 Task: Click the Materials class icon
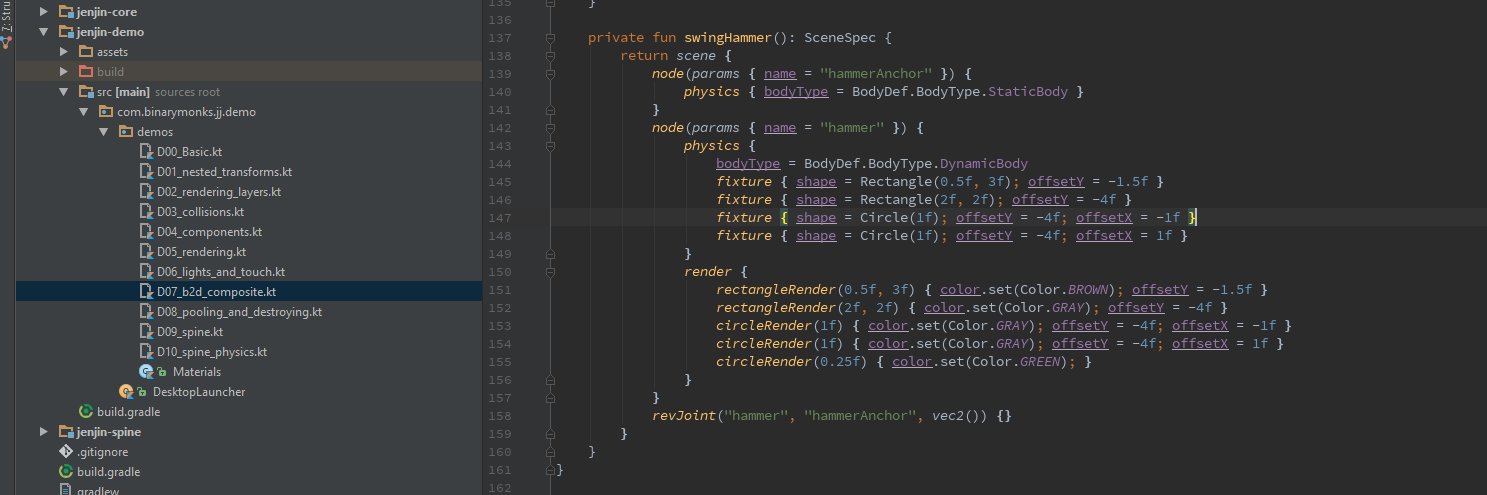(x=146, y=372)
